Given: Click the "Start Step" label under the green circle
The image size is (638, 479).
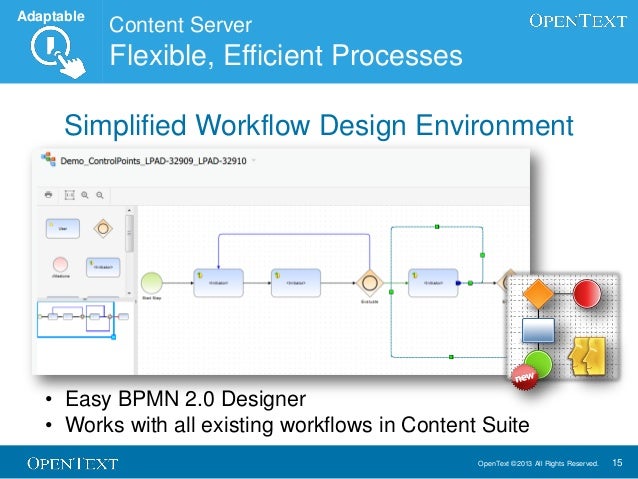Looking at the screenshot, I should [152, 298].
